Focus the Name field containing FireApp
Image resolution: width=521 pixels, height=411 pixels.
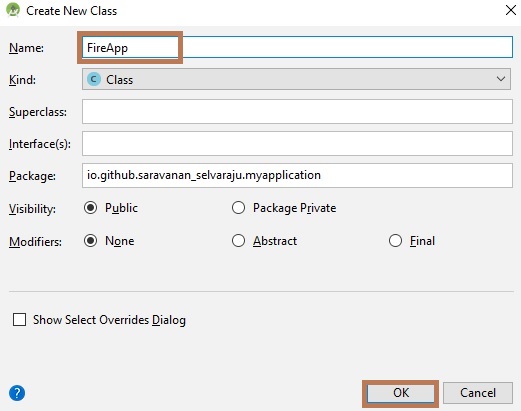(297, 47)
